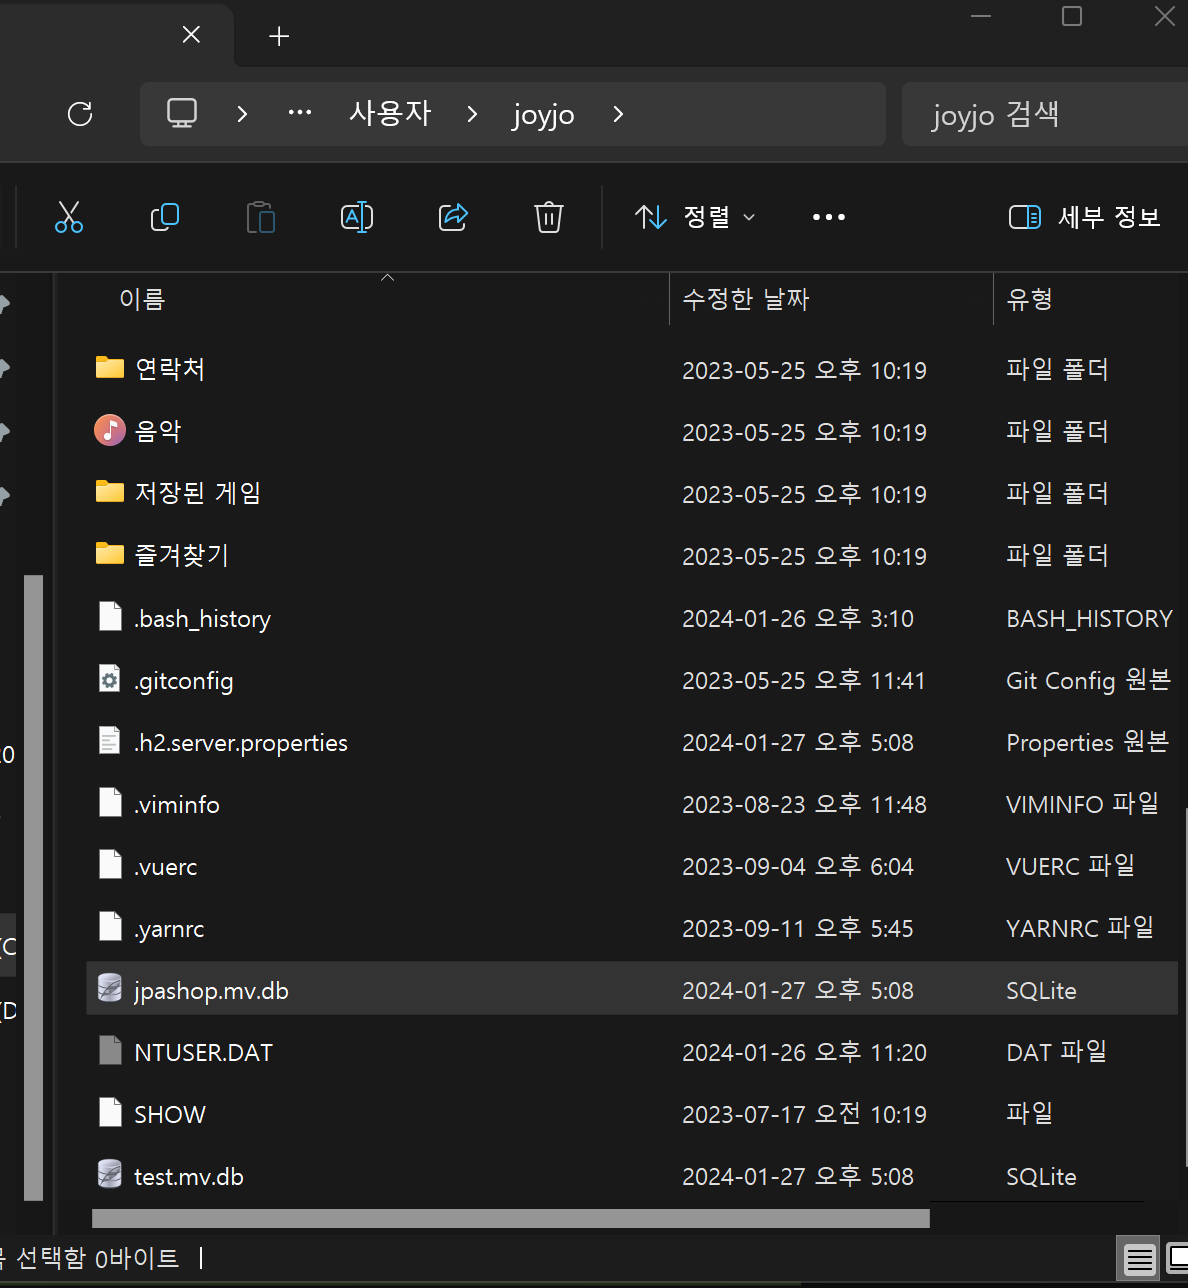1188x1288 pixels.
Task: Select the folder name 음악
Action: [x=158, y=431]
